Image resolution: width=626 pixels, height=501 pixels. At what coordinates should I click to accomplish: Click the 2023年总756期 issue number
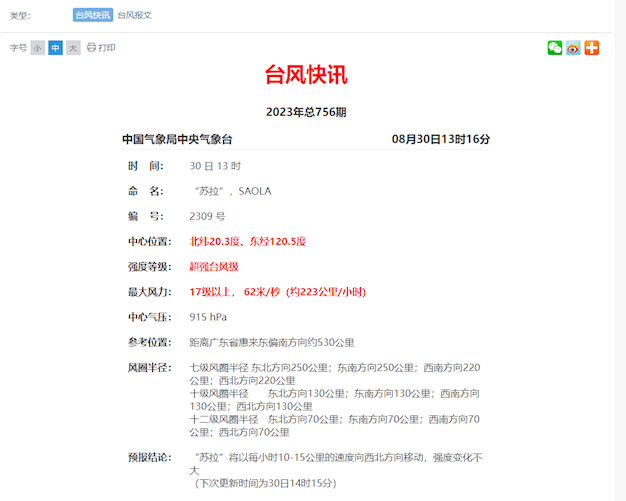click(306, 112)
